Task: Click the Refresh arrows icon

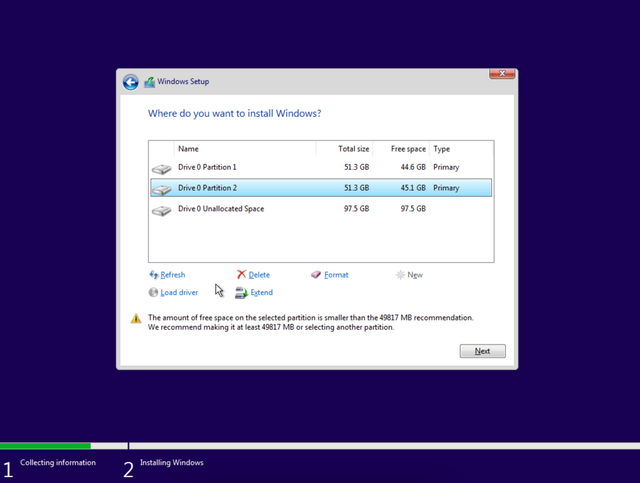Action: point(153,275)
